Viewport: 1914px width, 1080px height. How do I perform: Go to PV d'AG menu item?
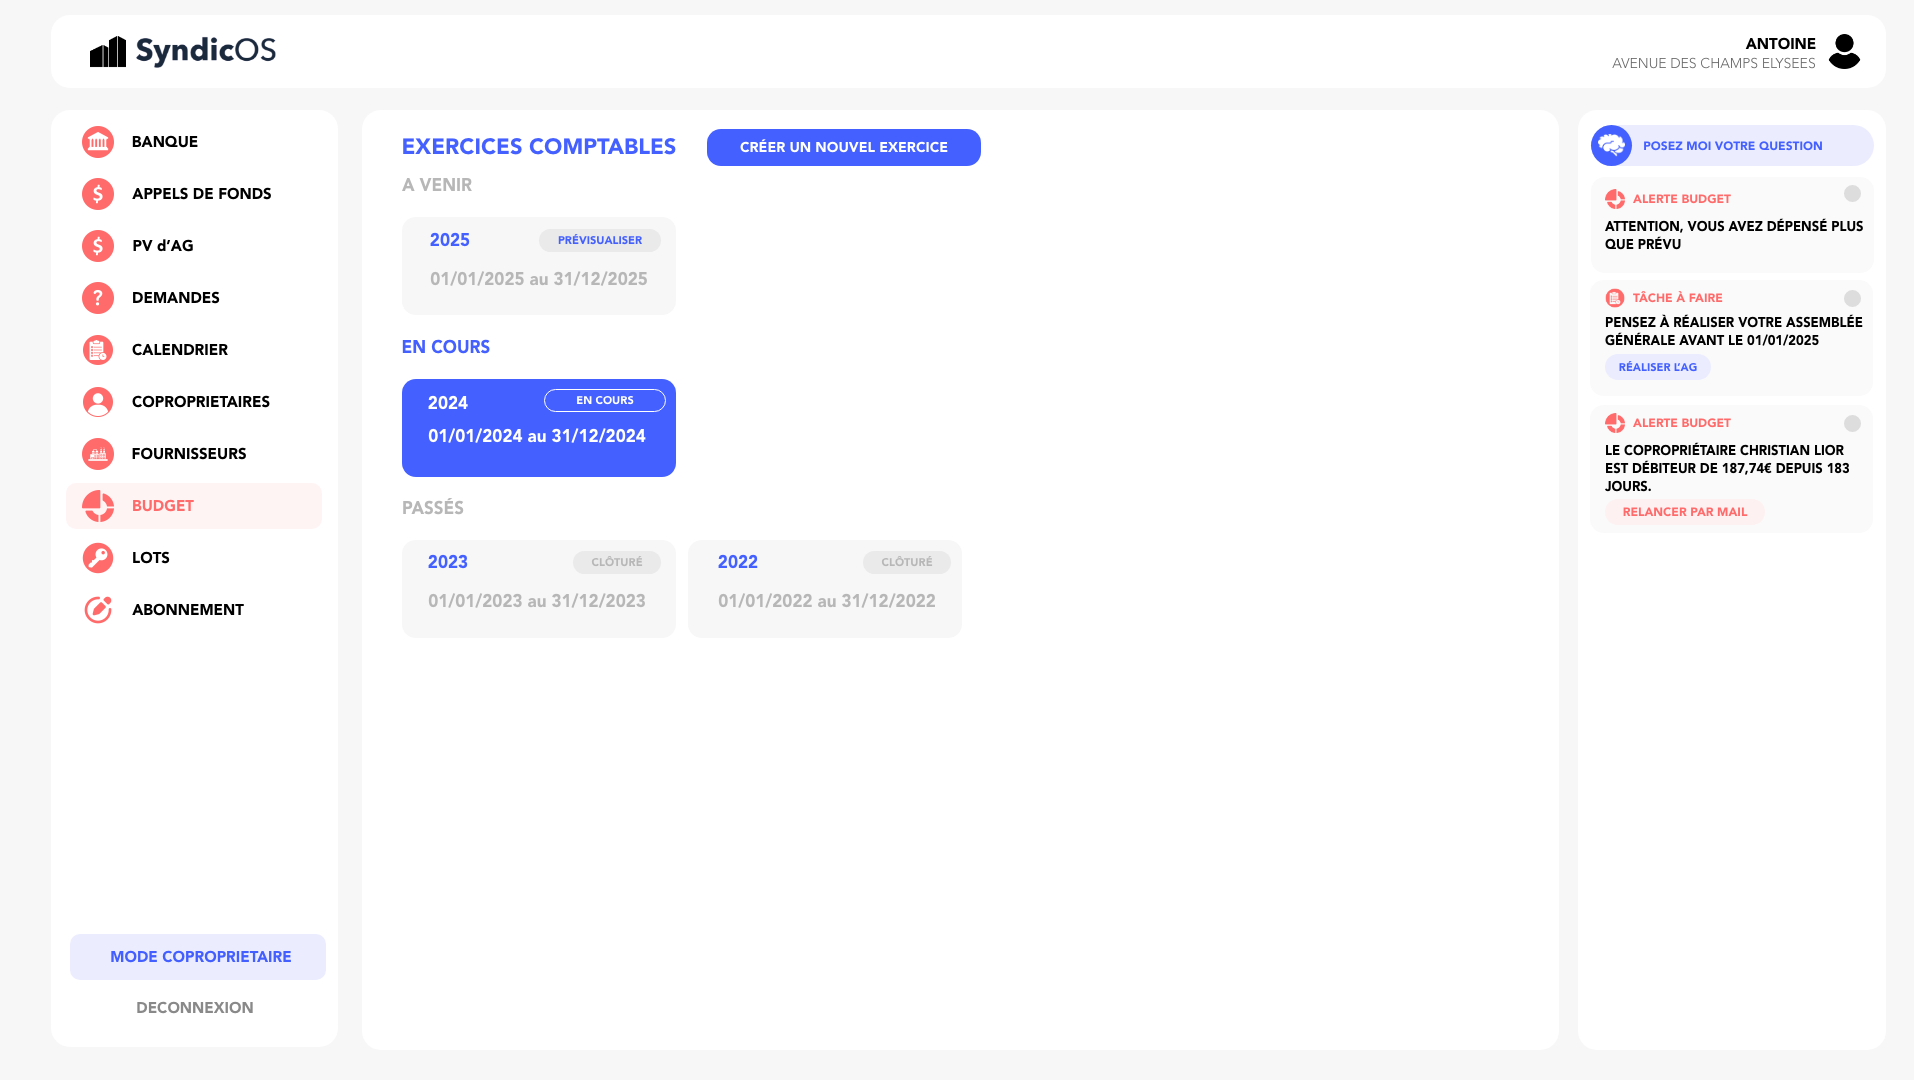[163, 246]
